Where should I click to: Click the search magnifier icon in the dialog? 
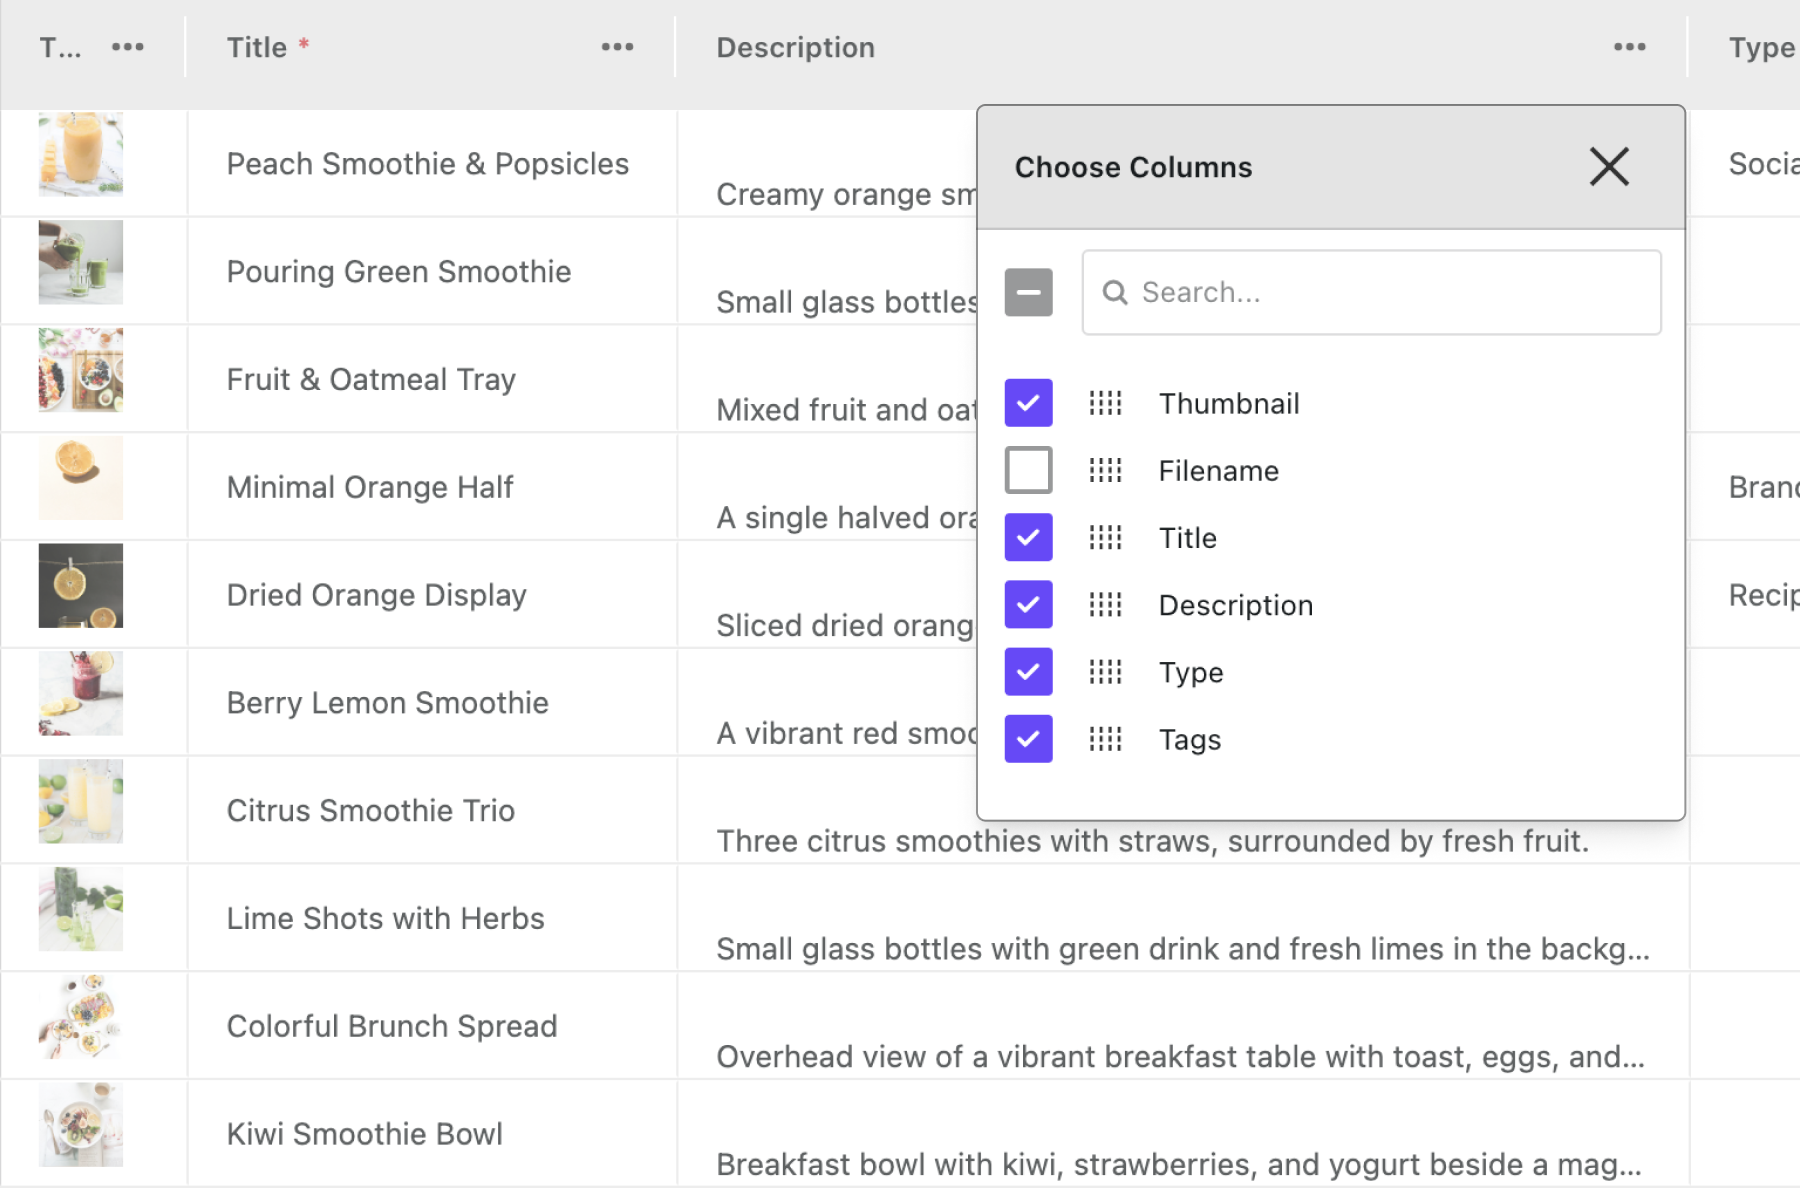[1115, 292]
